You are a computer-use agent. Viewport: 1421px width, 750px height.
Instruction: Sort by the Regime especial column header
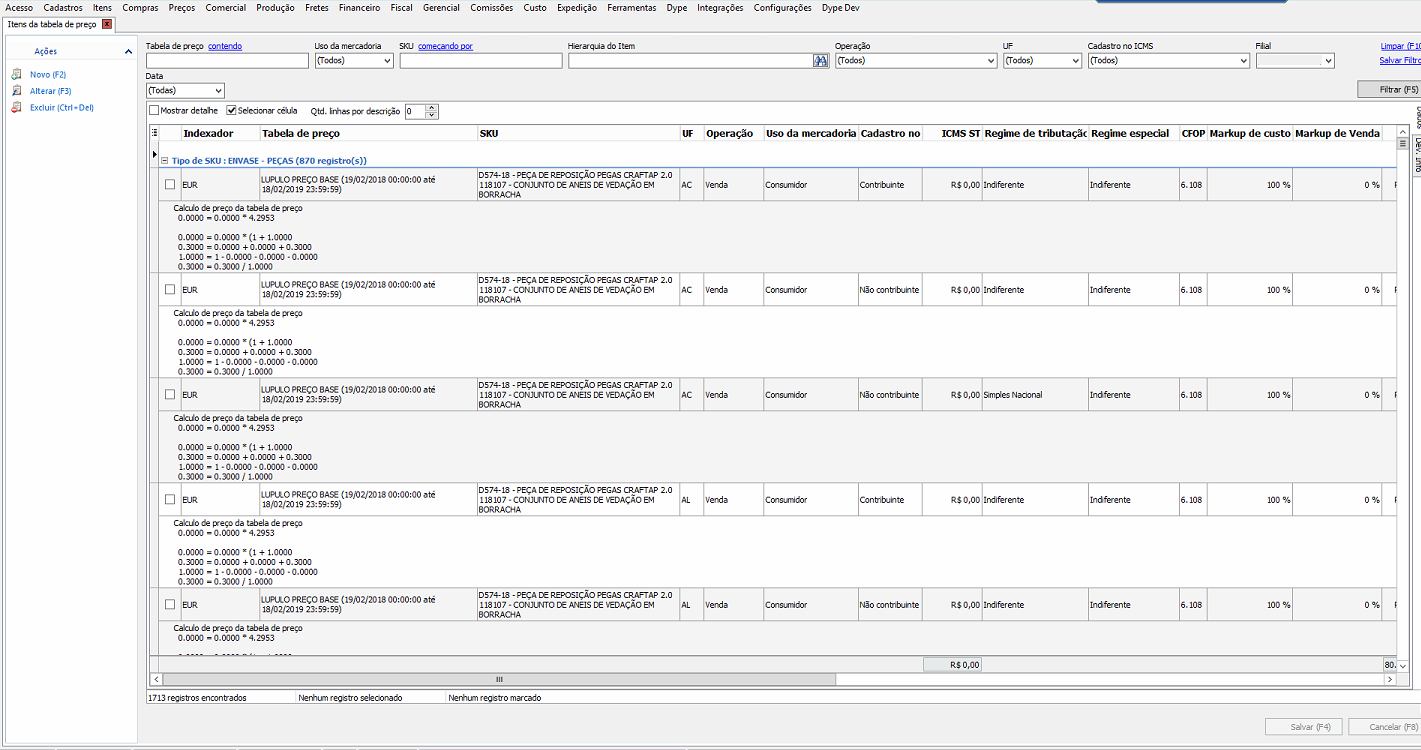[x=1130, y=133]
